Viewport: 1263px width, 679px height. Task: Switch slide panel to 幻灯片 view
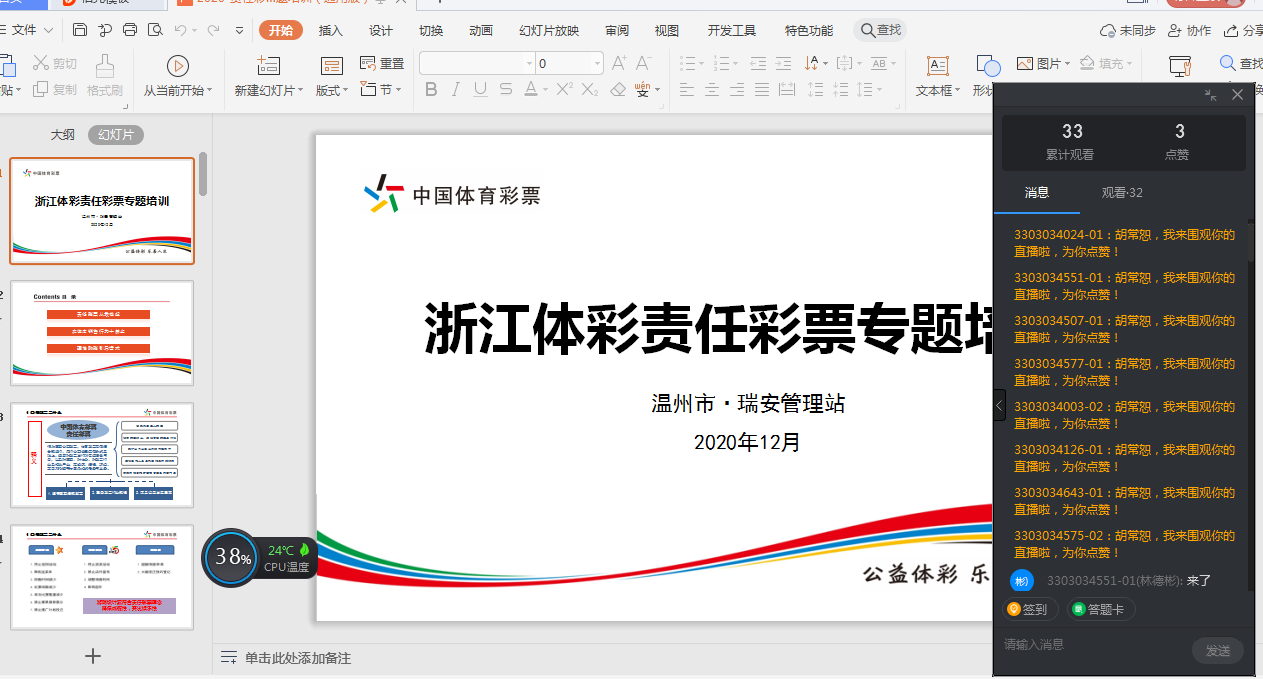coord(116,135)
